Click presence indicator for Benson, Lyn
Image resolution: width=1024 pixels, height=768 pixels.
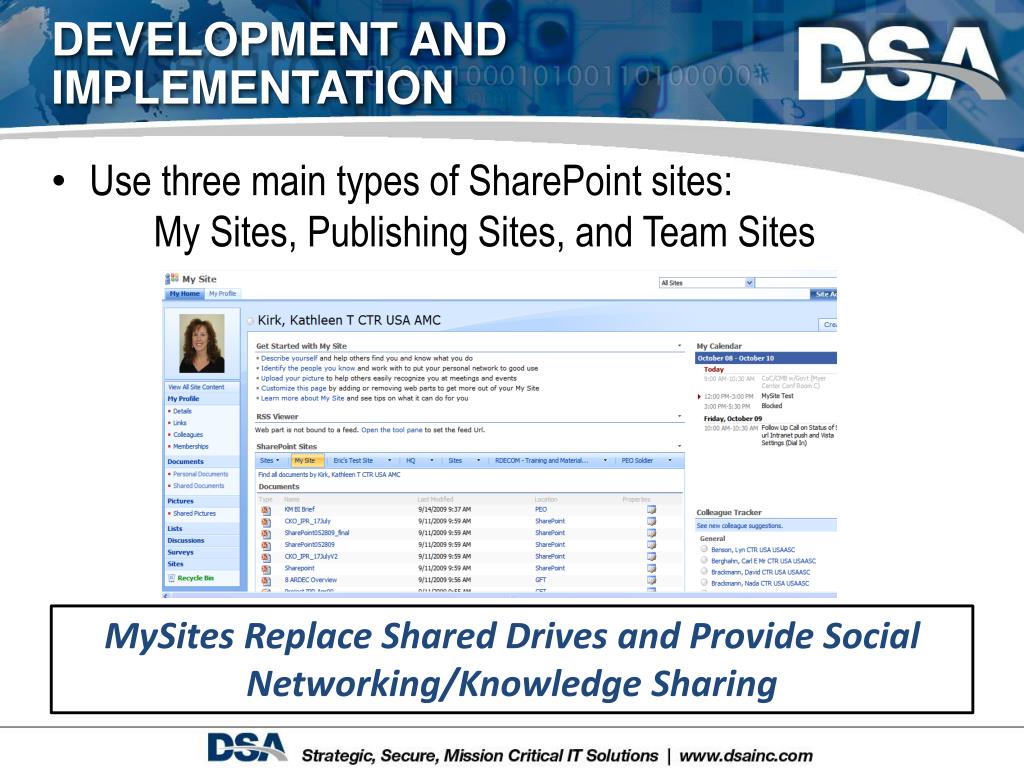click(704, 549)
